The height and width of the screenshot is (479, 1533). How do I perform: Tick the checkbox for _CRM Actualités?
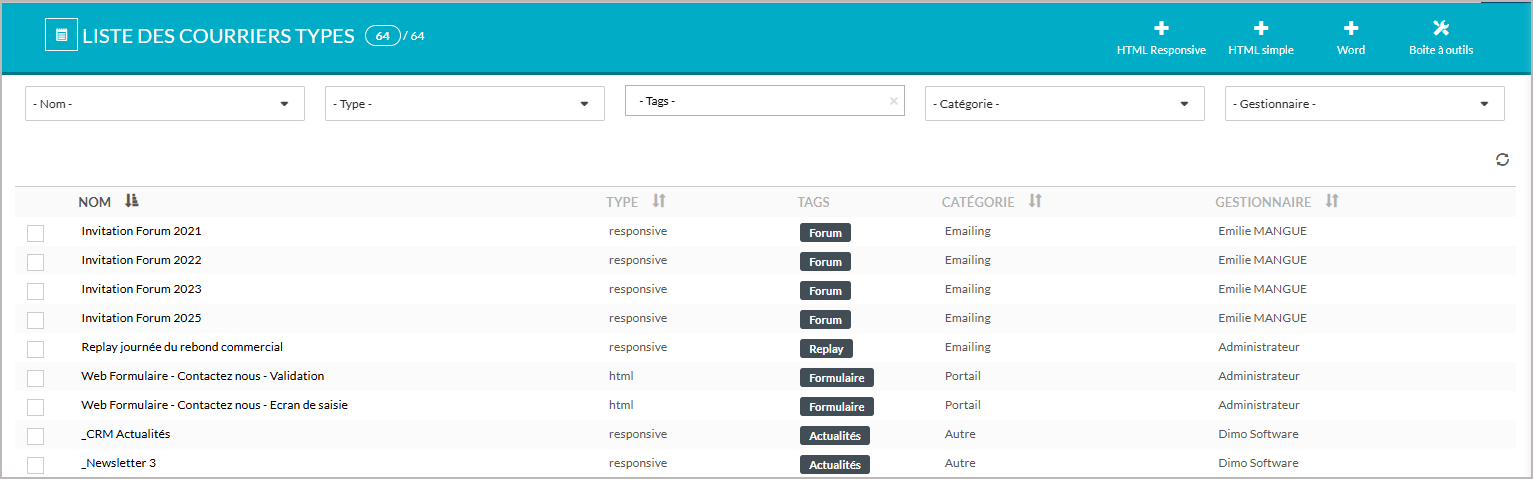36,436
